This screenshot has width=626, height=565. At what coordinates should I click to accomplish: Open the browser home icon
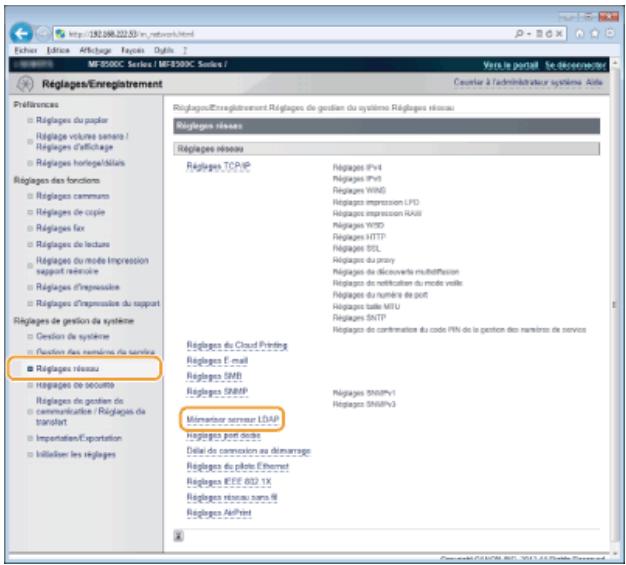580,34
